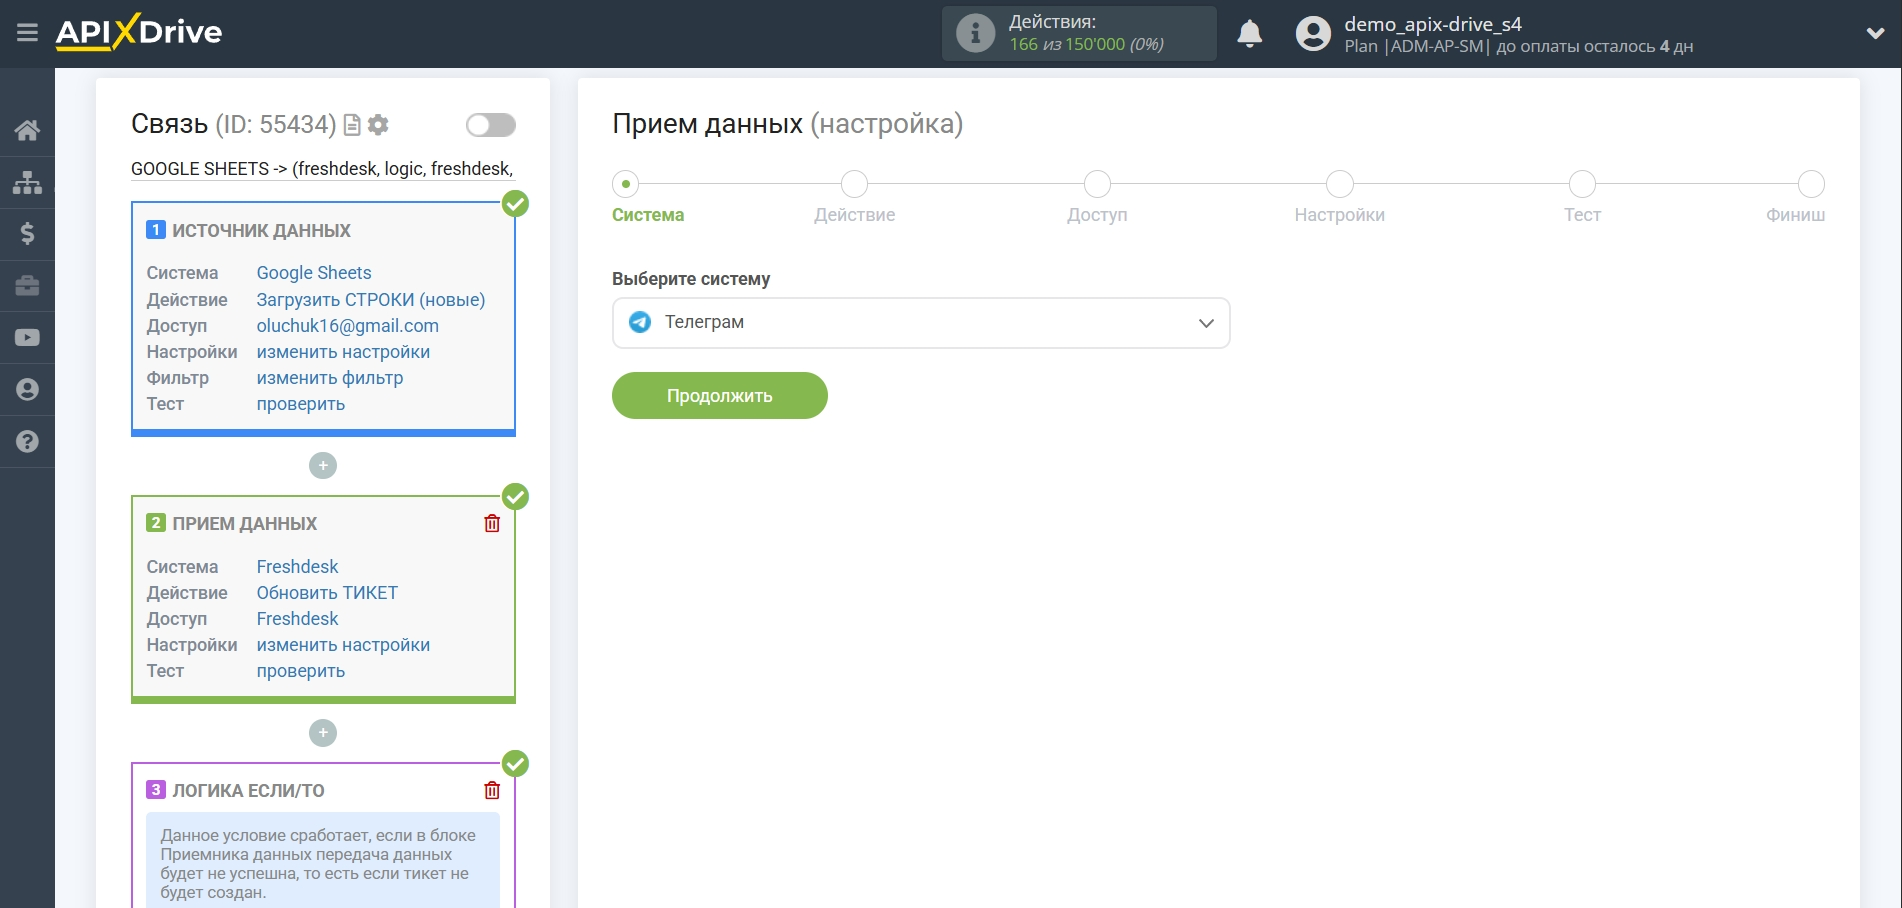Image resolution: width=1902 pixels, height=908 pixels.
Task: Click Загрузить СТРОКИ (новые) link
Action: [x=371, y=300]
